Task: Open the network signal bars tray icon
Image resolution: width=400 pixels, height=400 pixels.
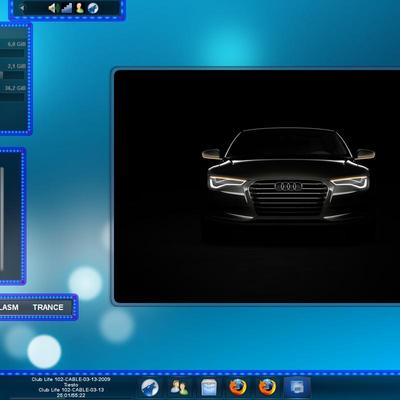Action: (67, 8)
